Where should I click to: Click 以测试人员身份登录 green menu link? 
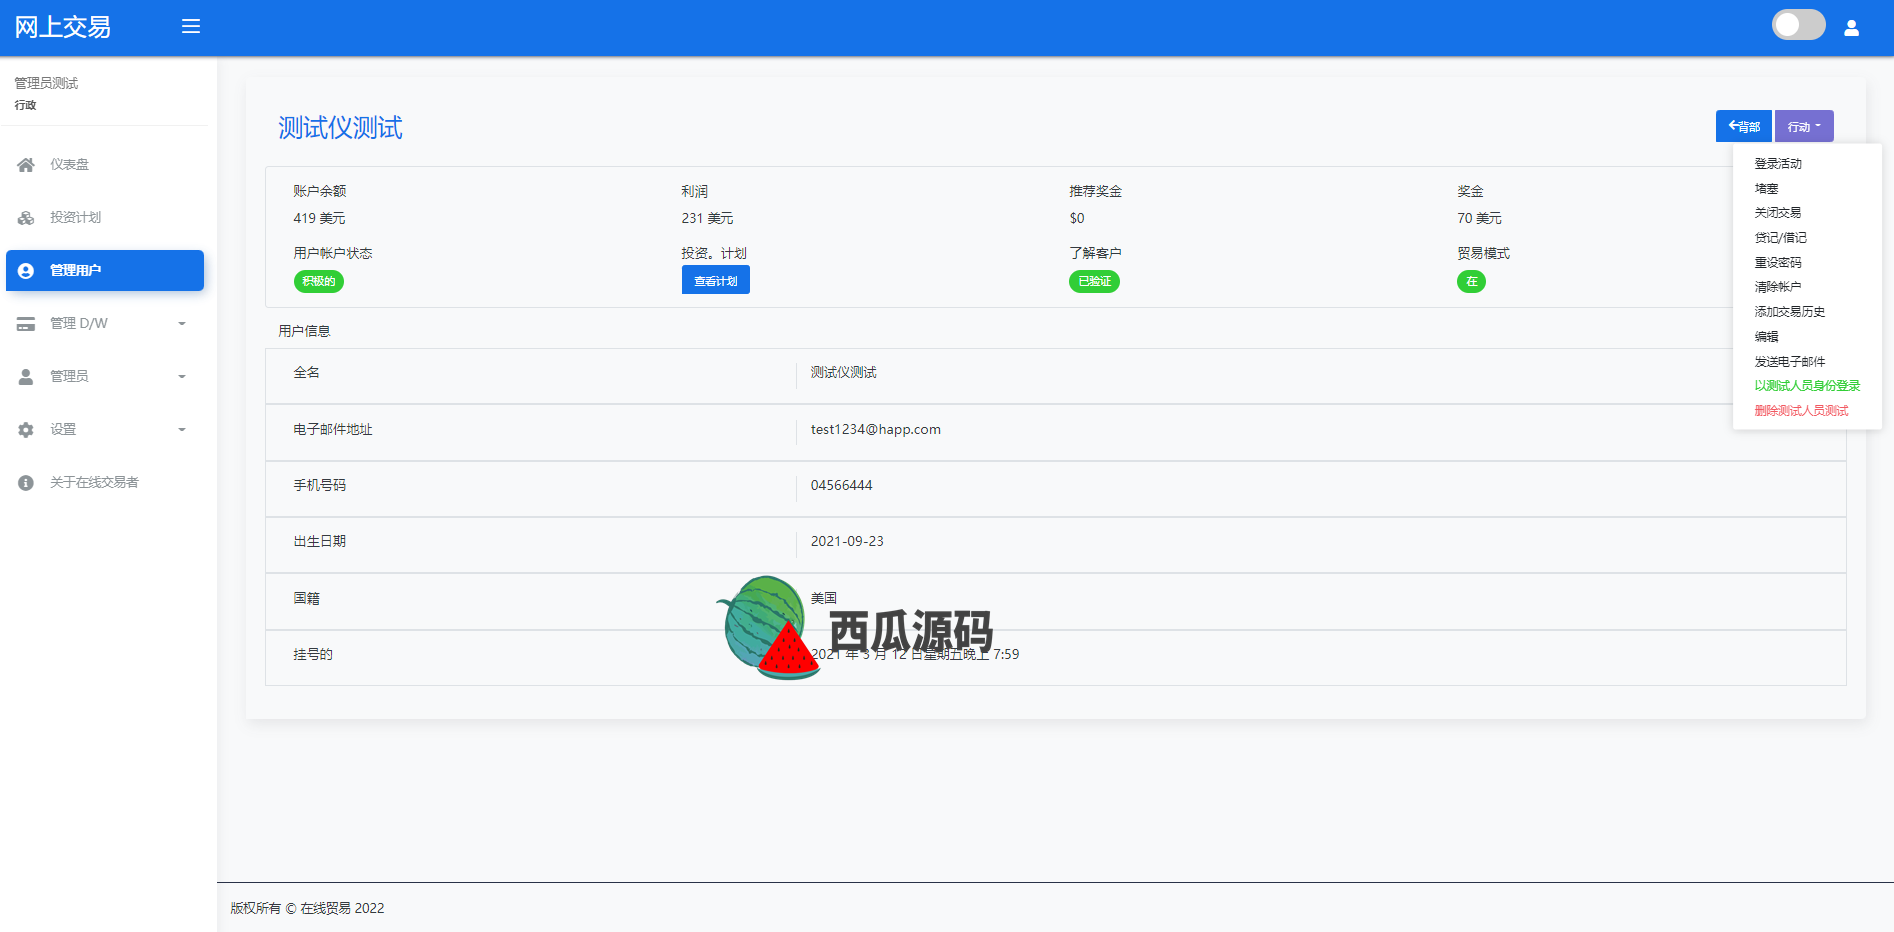[x=1806, y=386]
